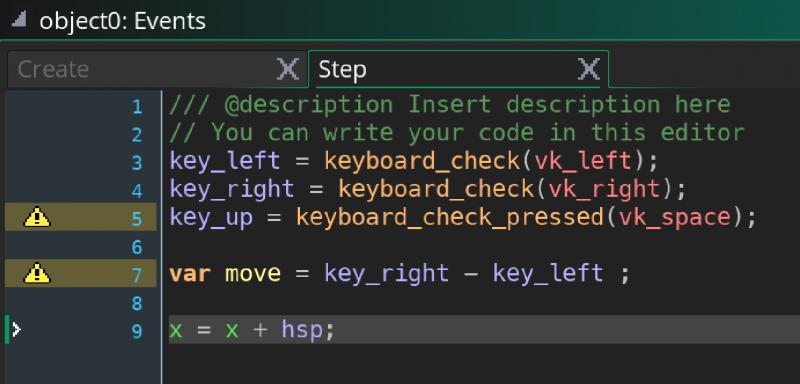Click the vk_right constant on line 4
The width and height of the screenshot is (800, 384).
(x=605, y=190)
